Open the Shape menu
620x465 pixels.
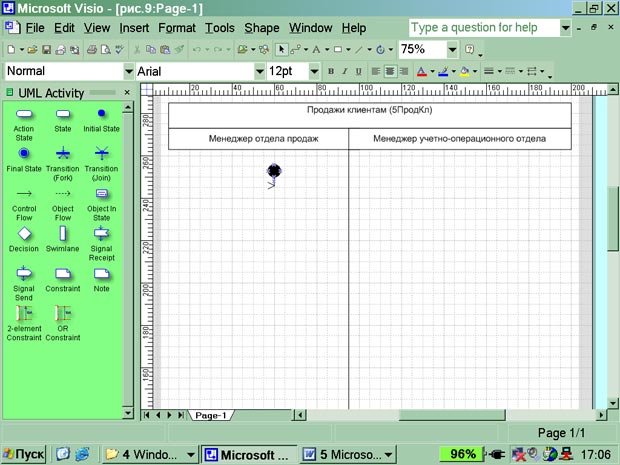tap(262, 28)
